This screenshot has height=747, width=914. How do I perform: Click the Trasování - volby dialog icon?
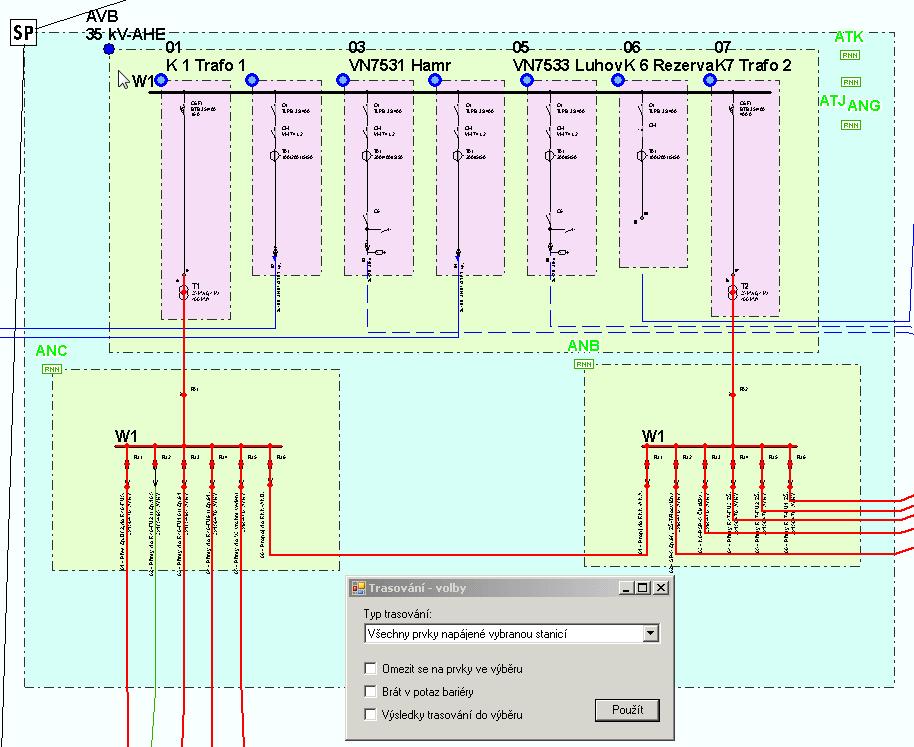point(358,588)
